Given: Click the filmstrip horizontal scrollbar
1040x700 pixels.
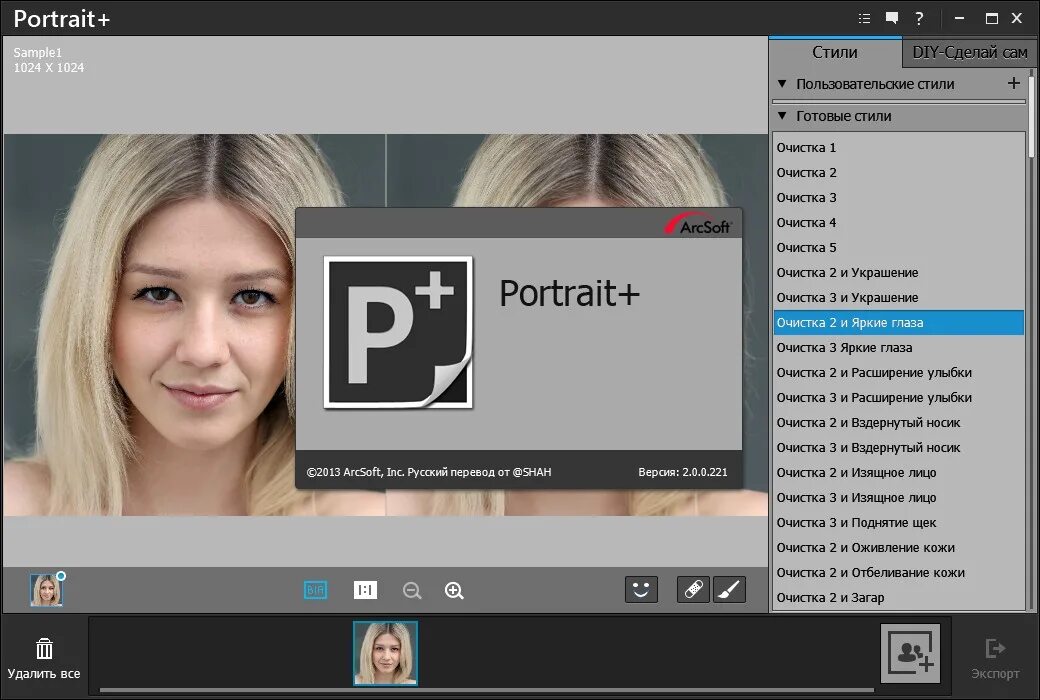Looking at the screenshot, I should [486, 690].
